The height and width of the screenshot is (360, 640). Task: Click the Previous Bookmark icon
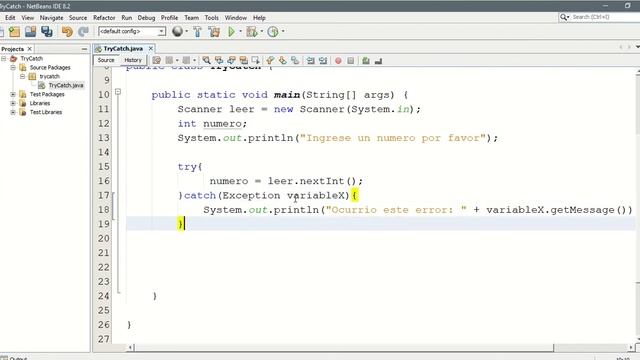[270, 61]
